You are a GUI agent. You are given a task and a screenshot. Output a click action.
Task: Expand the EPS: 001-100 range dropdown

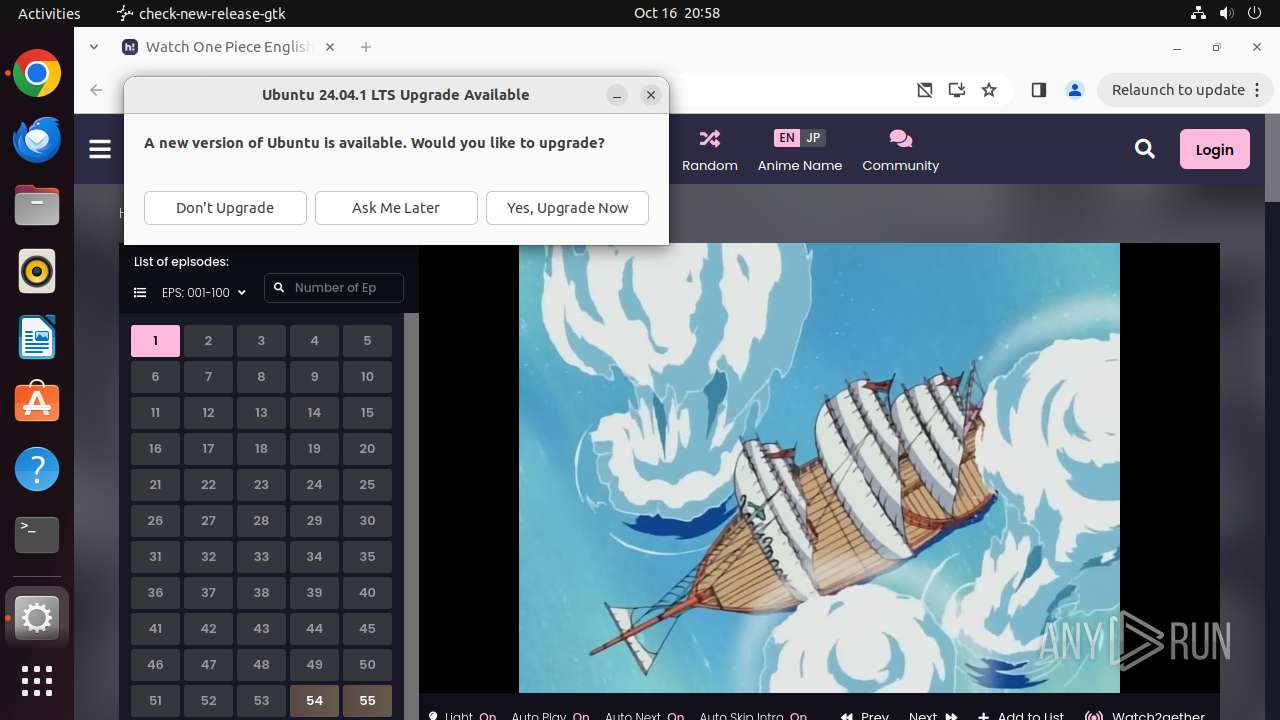pos(204,293)
